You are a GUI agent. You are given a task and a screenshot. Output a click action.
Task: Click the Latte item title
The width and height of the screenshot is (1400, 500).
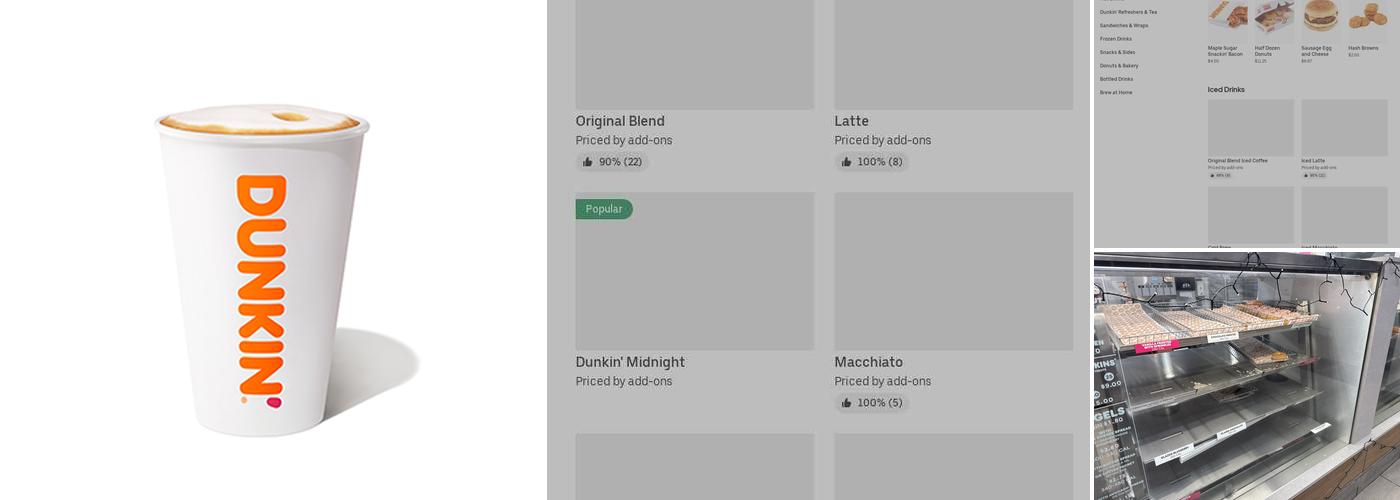(852, 121)
